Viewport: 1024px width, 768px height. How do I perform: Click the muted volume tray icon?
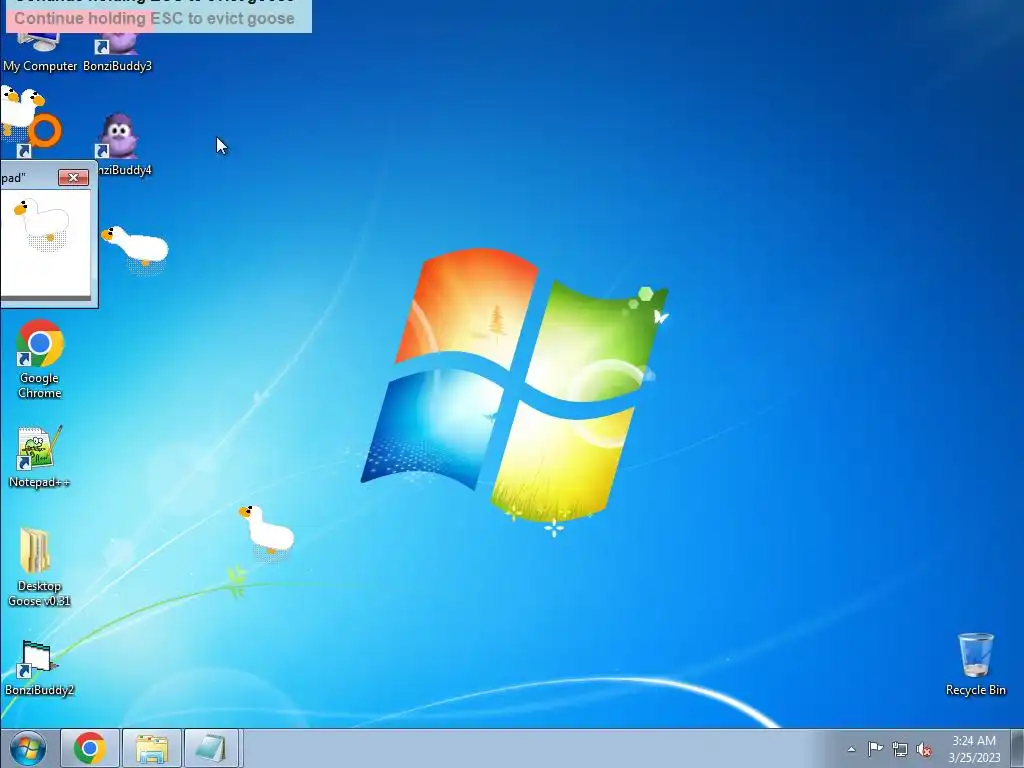point(924,749)
